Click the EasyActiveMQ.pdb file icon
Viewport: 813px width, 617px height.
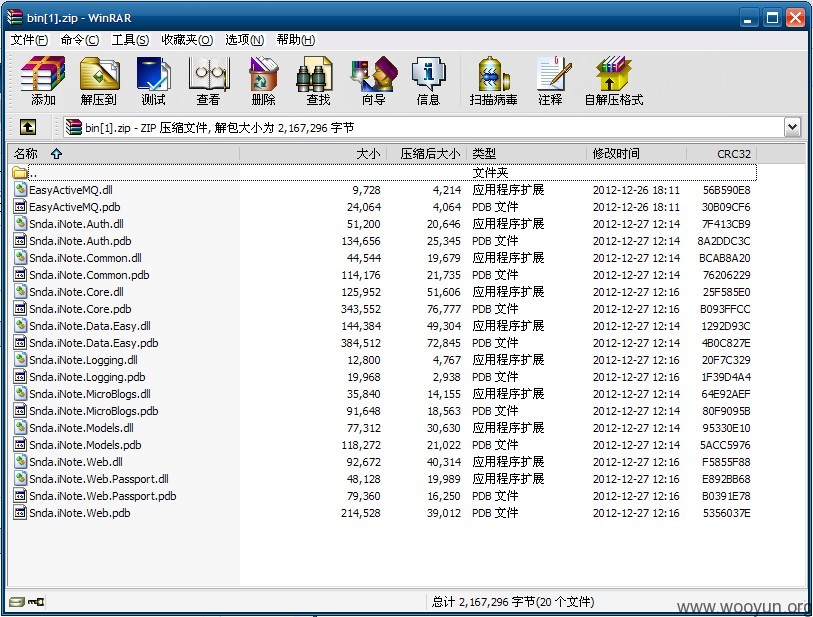(20, 207)
